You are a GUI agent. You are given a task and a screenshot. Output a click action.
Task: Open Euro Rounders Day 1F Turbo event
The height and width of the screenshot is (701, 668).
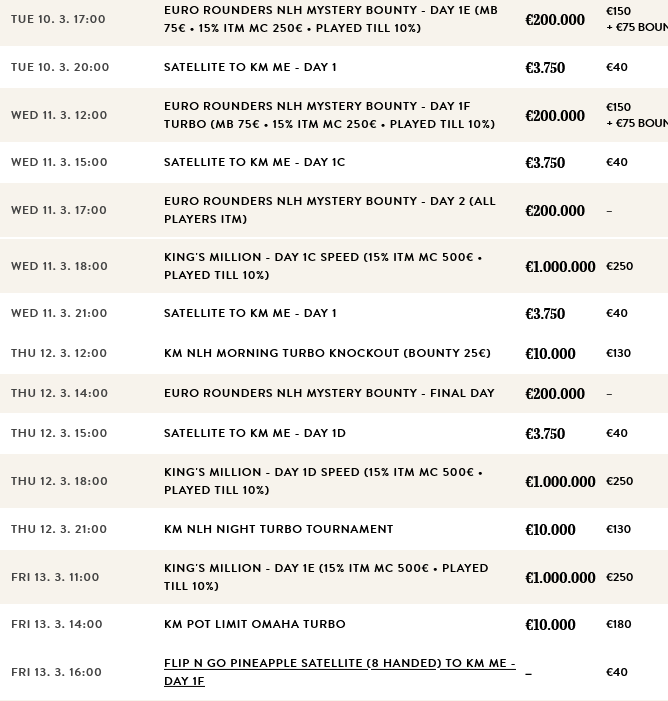tap(329, 115)
